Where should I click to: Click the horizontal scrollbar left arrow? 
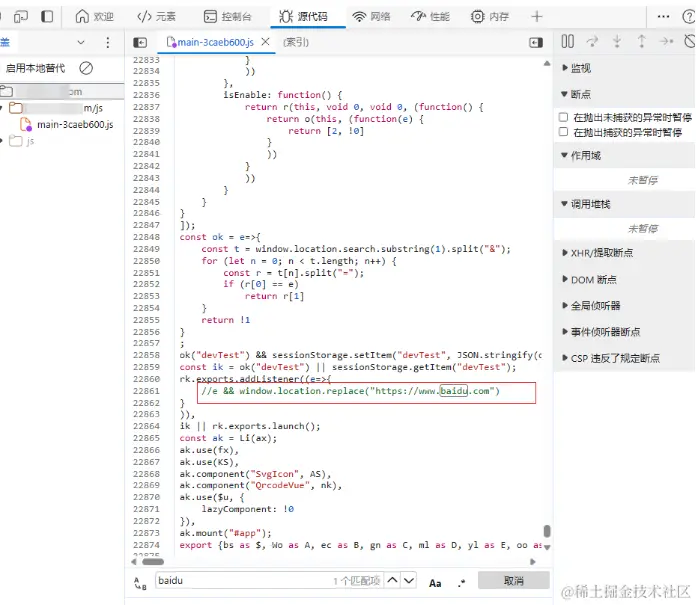tap(134, 562)
